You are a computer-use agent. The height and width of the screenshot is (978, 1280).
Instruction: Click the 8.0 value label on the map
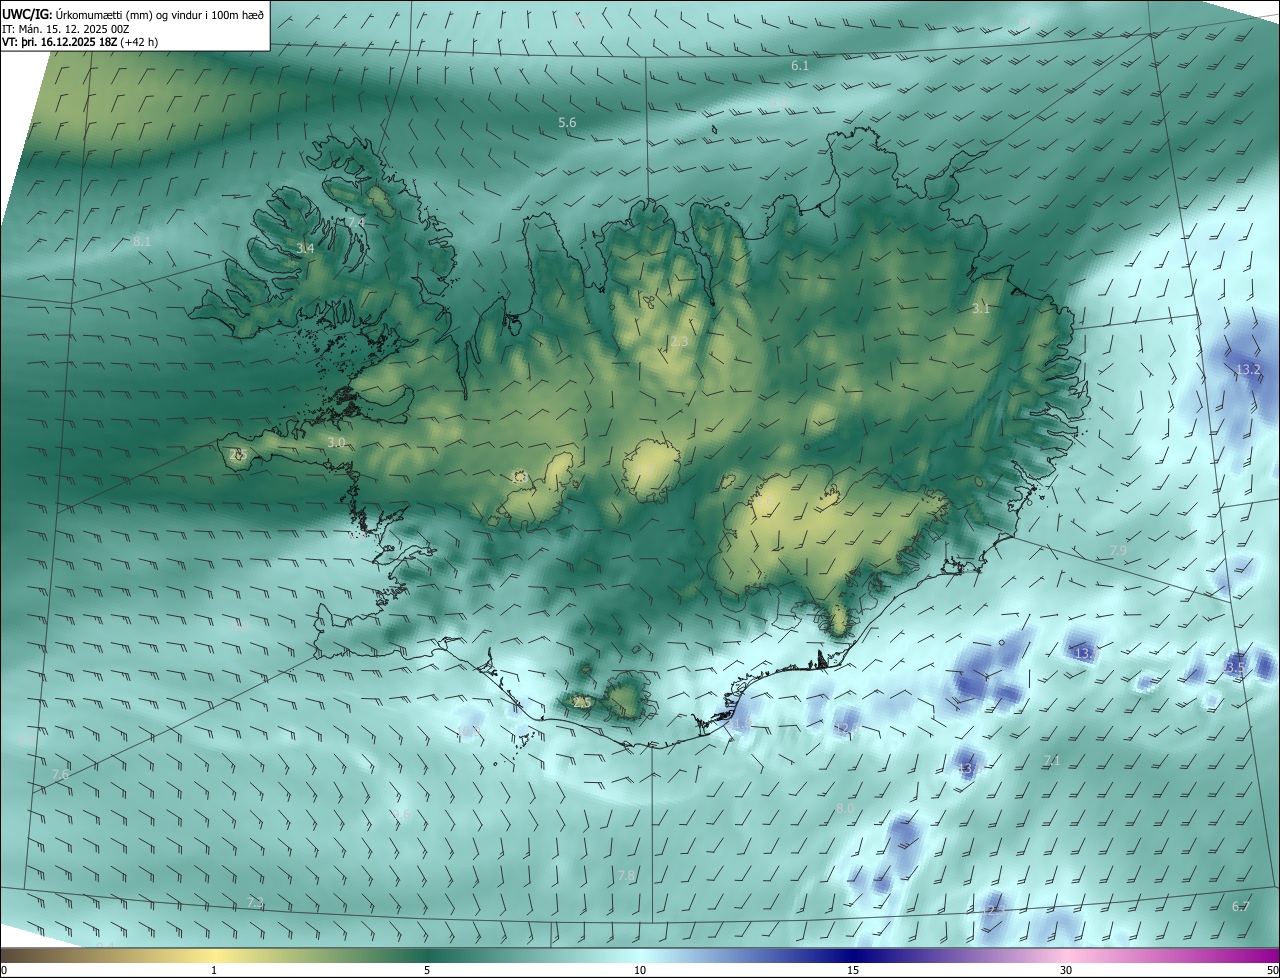[x=845, y=808]
